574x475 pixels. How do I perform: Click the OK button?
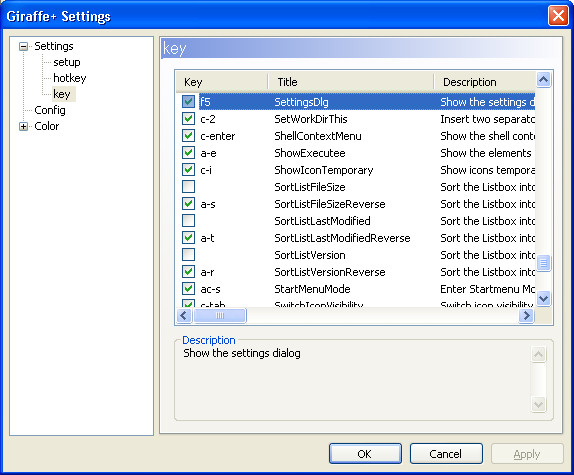[x=365, y=454]
